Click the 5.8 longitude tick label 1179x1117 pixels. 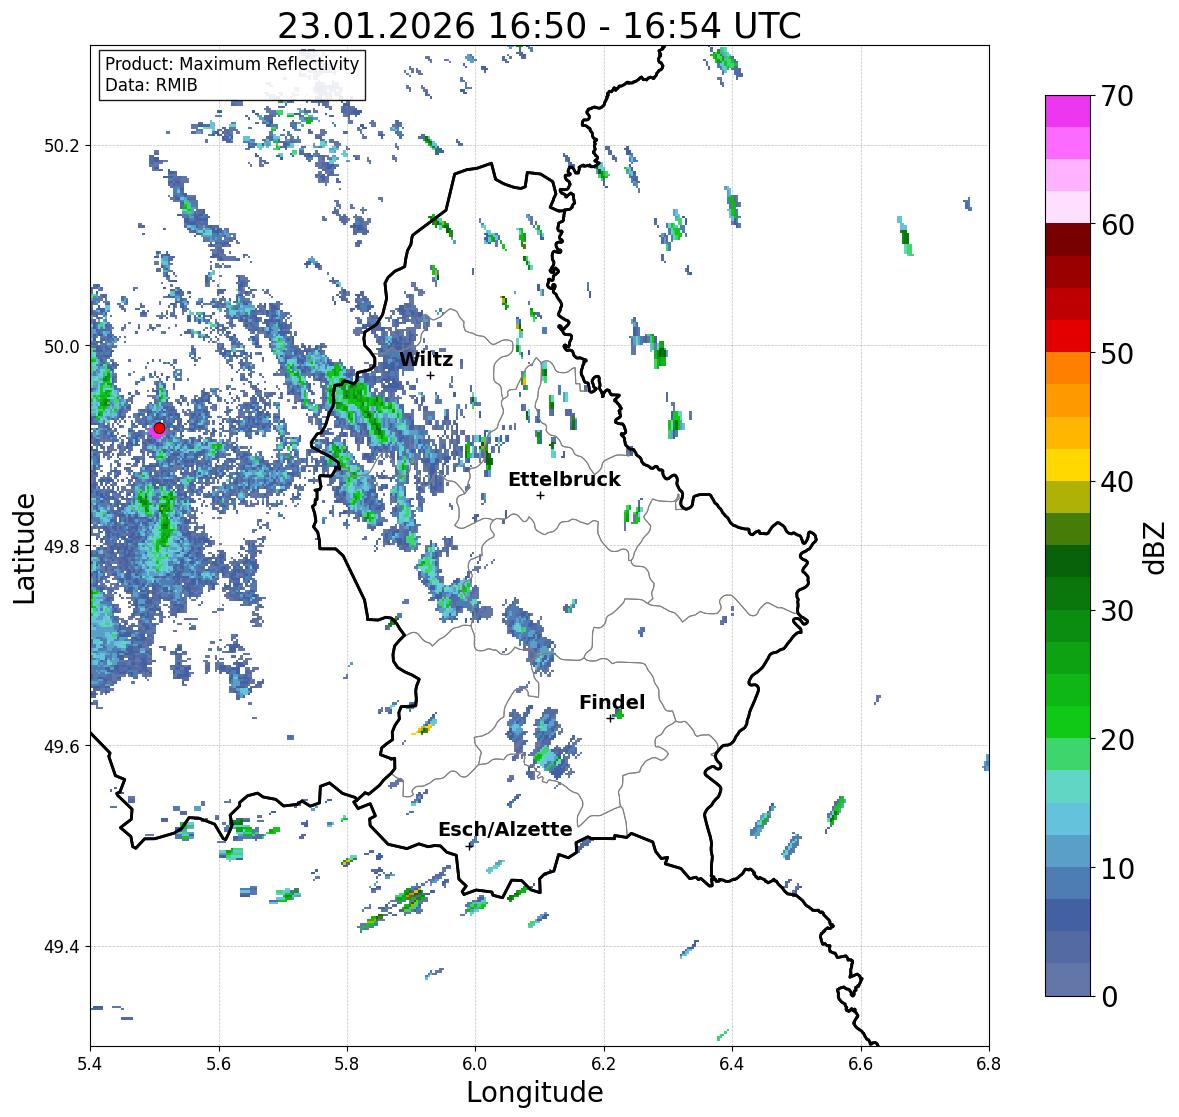(347, 1064)
